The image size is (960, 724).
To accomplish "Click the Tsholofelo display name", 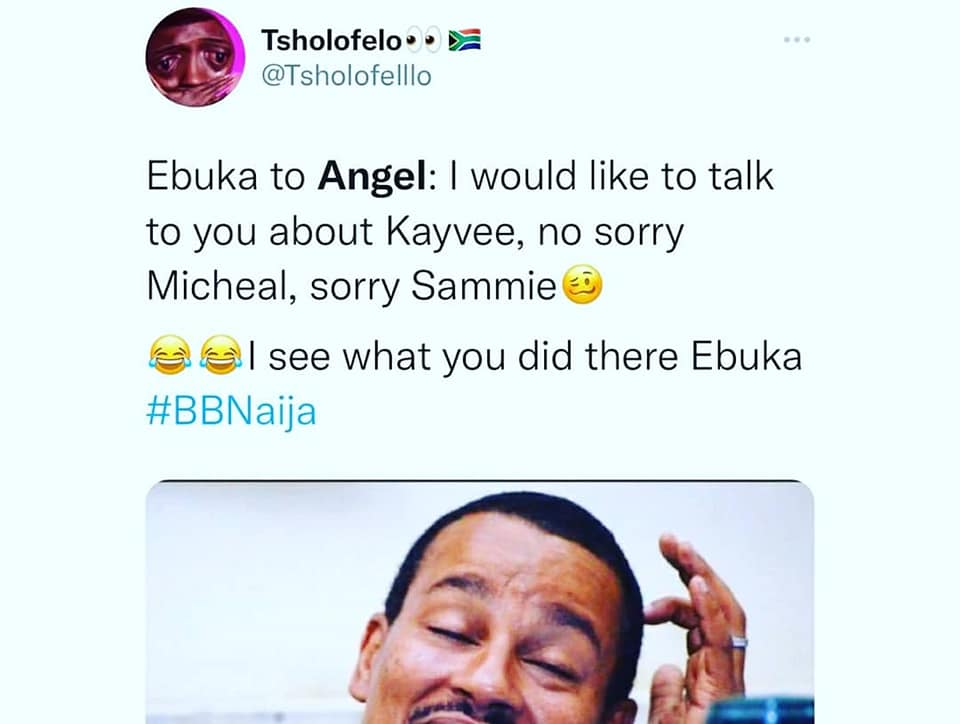I will click(331, 40).
